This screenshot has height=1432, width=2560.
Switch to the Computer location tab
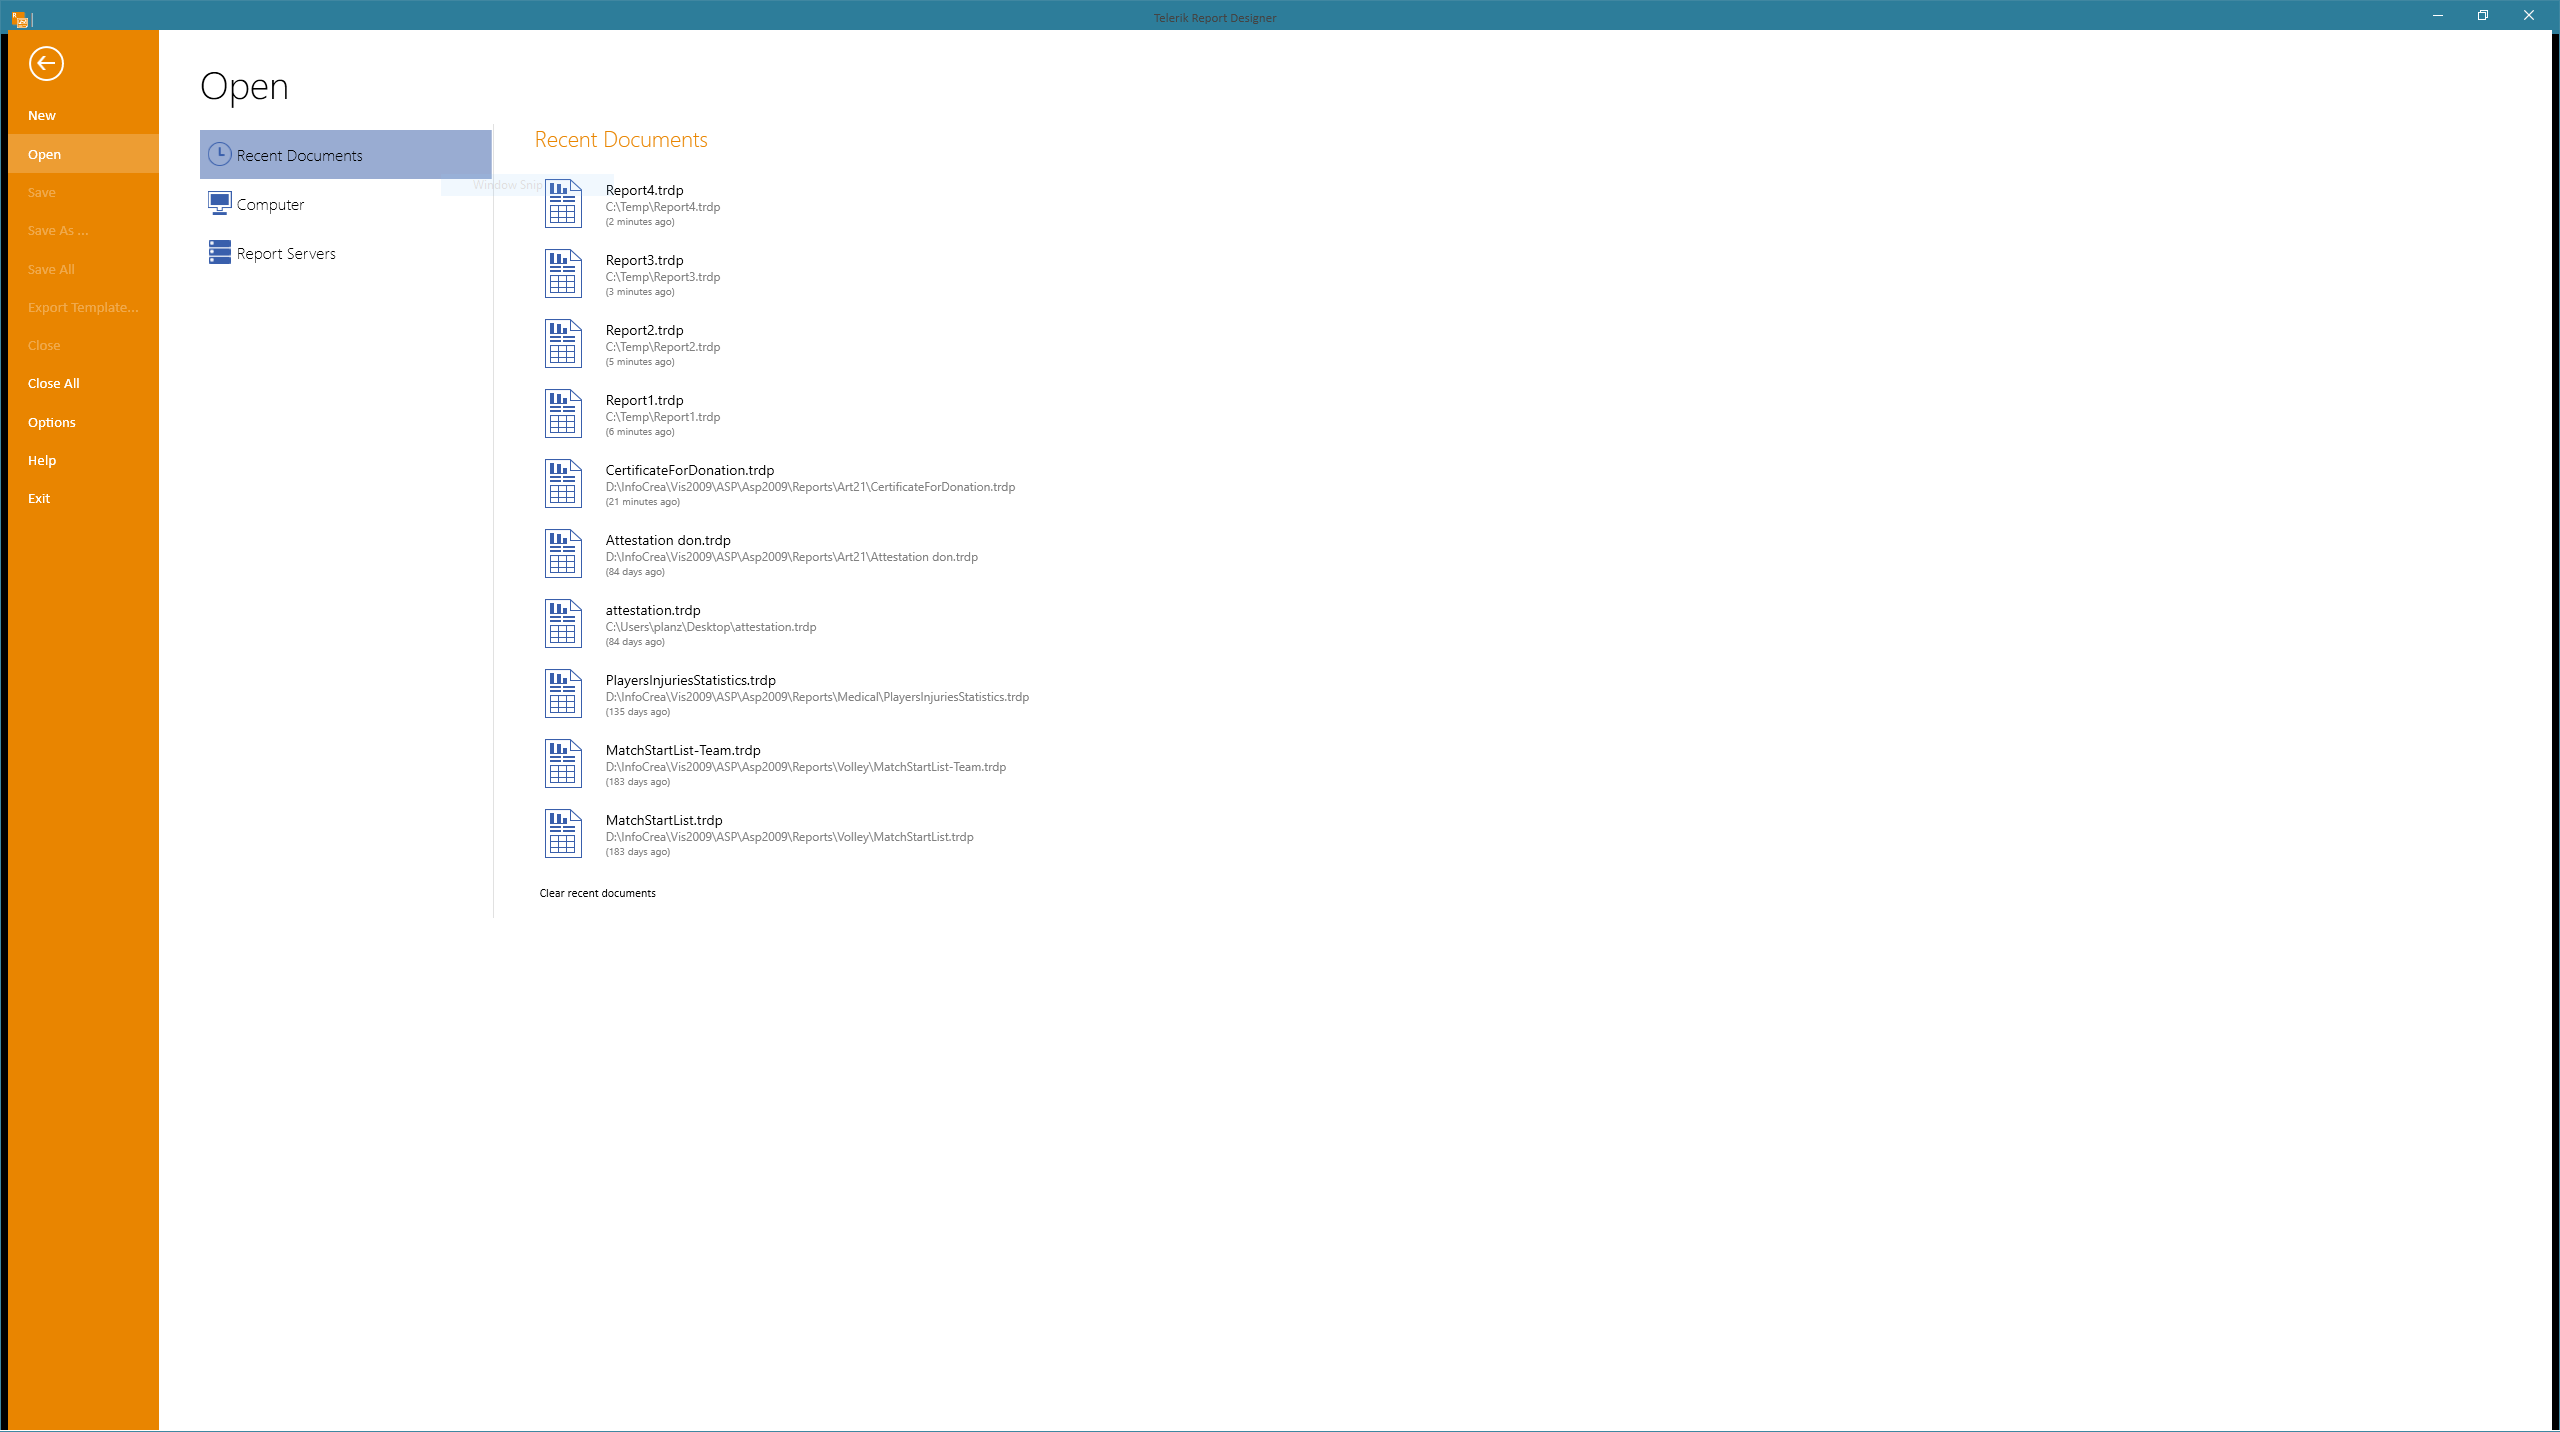270,205
